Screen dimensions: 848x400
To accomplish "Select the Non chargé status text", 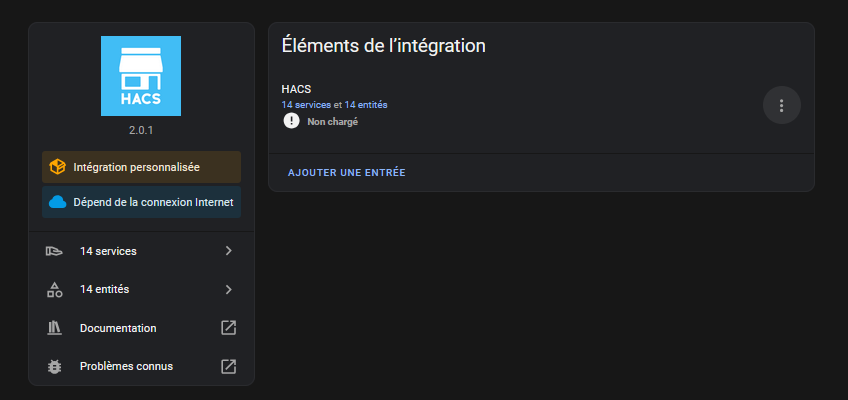I will [x=333, y=122].
